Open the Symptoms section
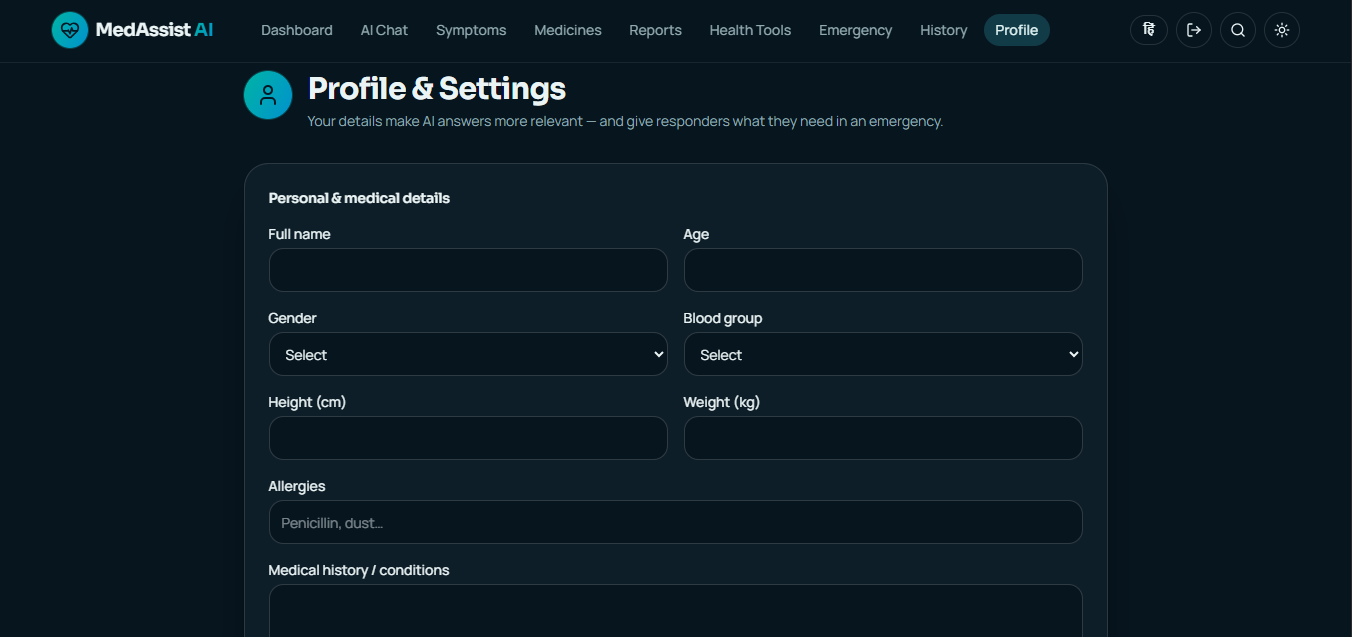This screenshot has height=637, width=1352. (471, 30)
